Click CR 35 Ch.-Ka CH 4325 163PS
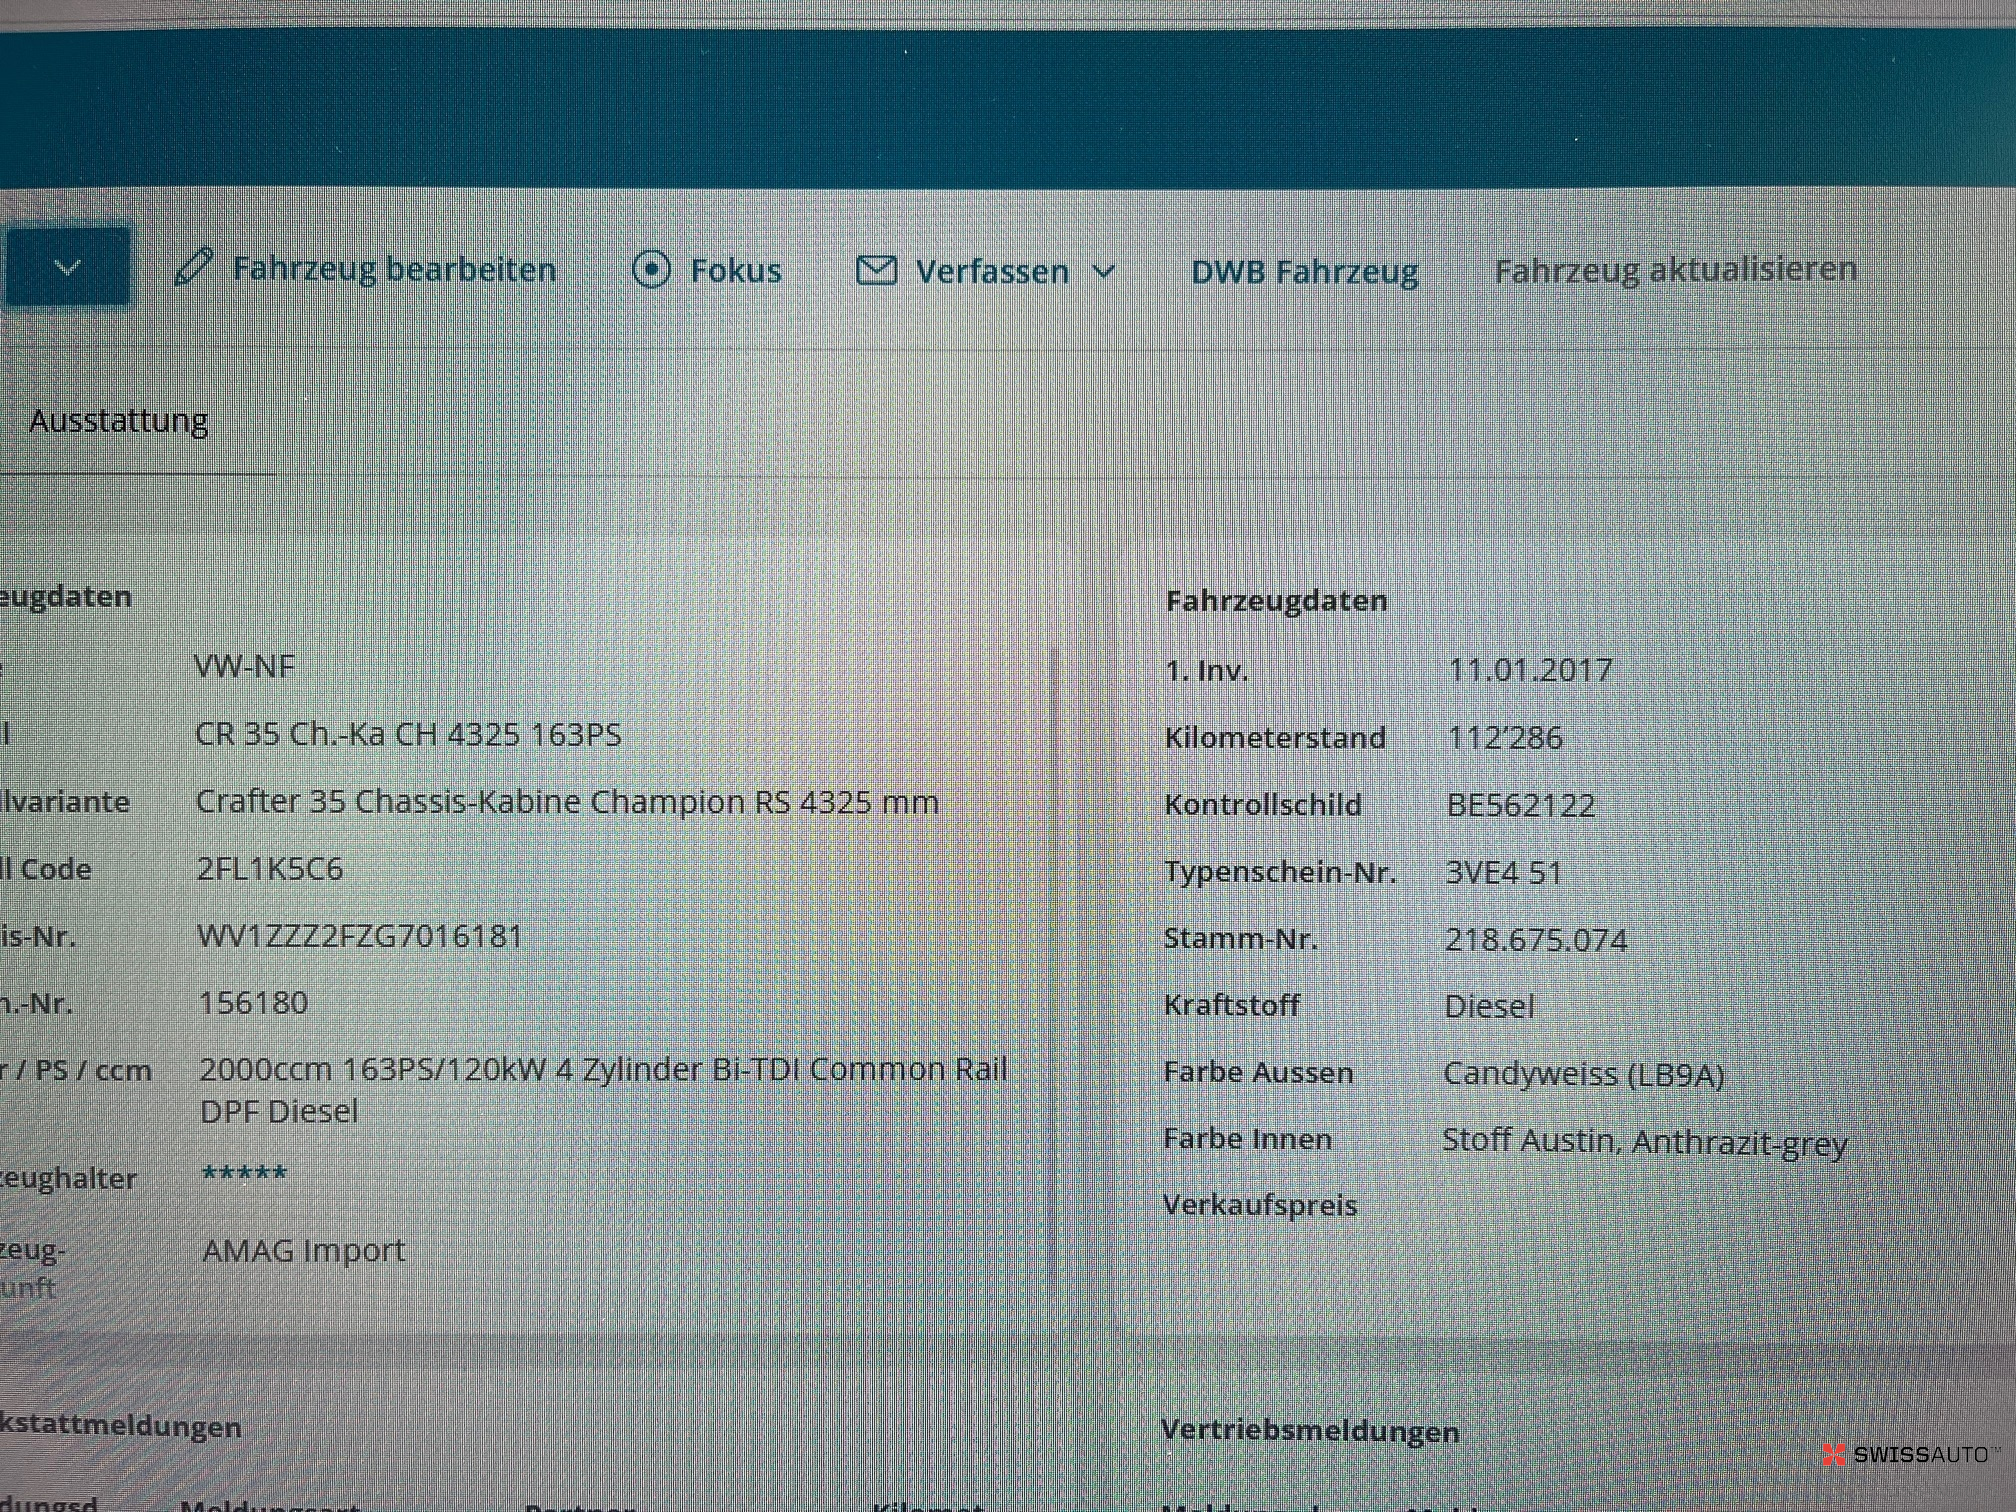The height and width of the screenshot is (1512, 2016). [408, 734]
